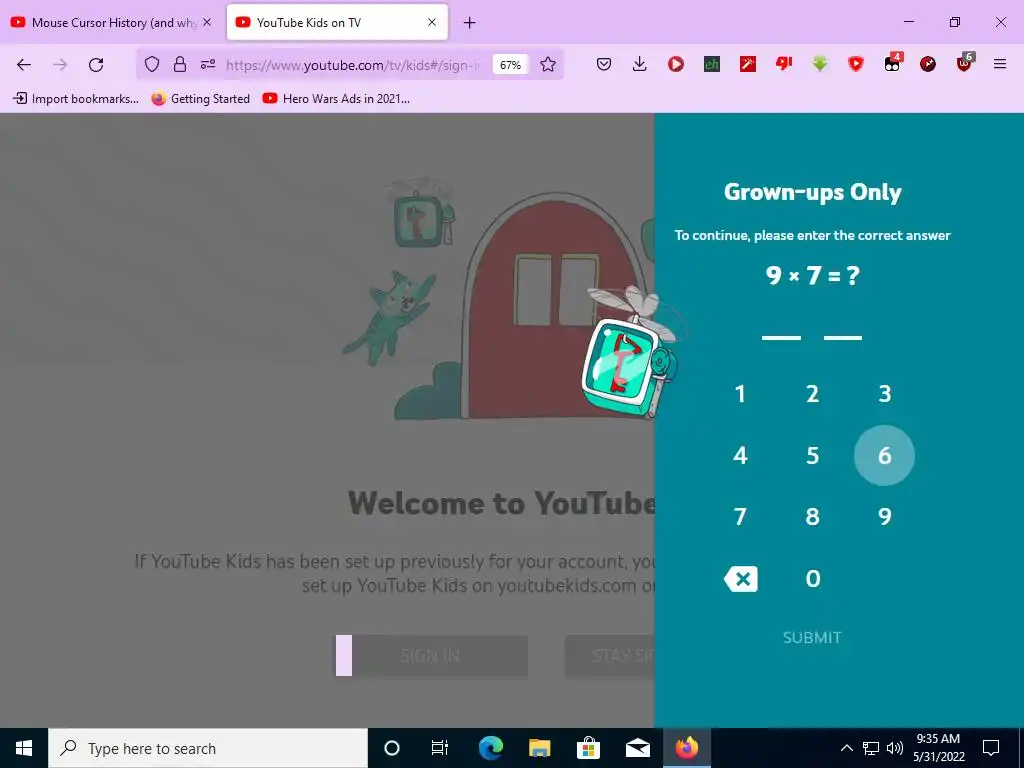Click the 67% zoom level indicator
This screenshot has height=768, width=1024.
[510, 65]
